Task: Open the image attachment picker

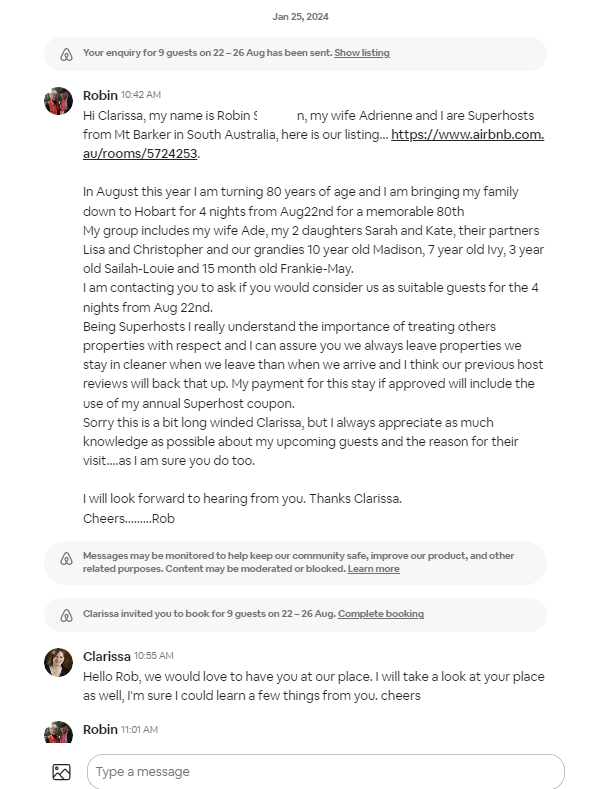Action: pos(62,772)
